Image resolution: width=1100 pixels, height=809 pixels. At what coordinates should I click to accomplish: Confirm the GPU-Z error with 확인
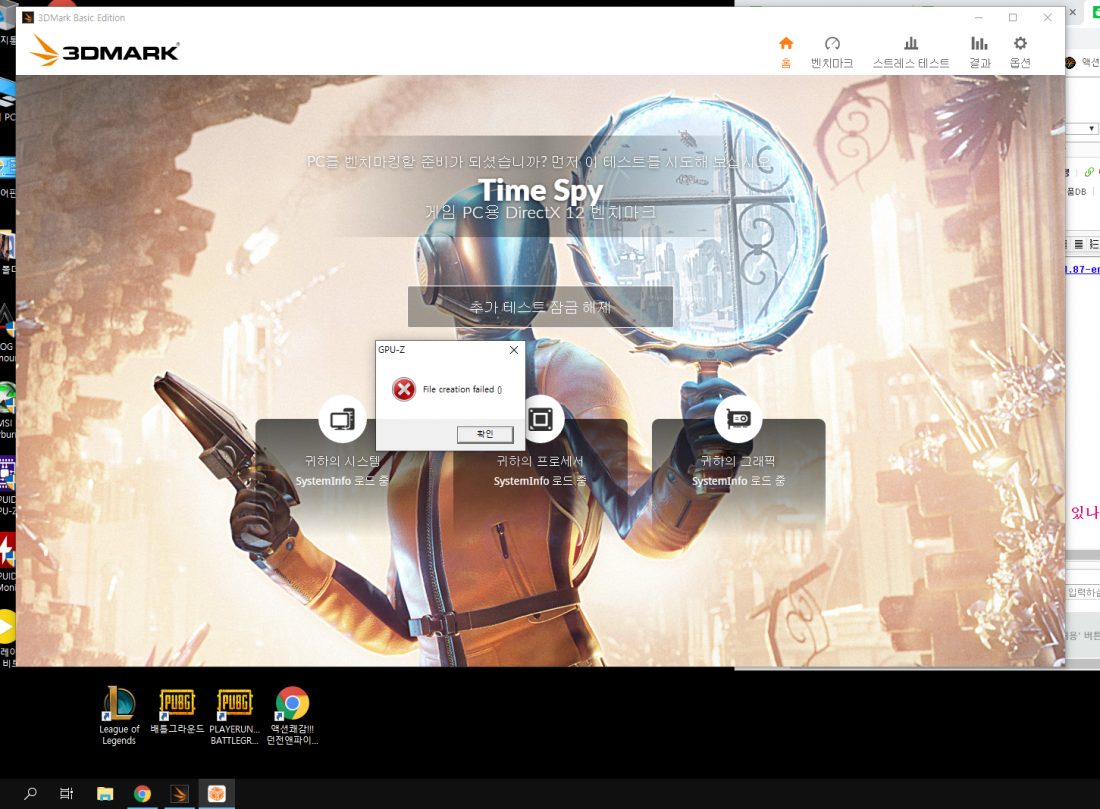pos(485,434)
